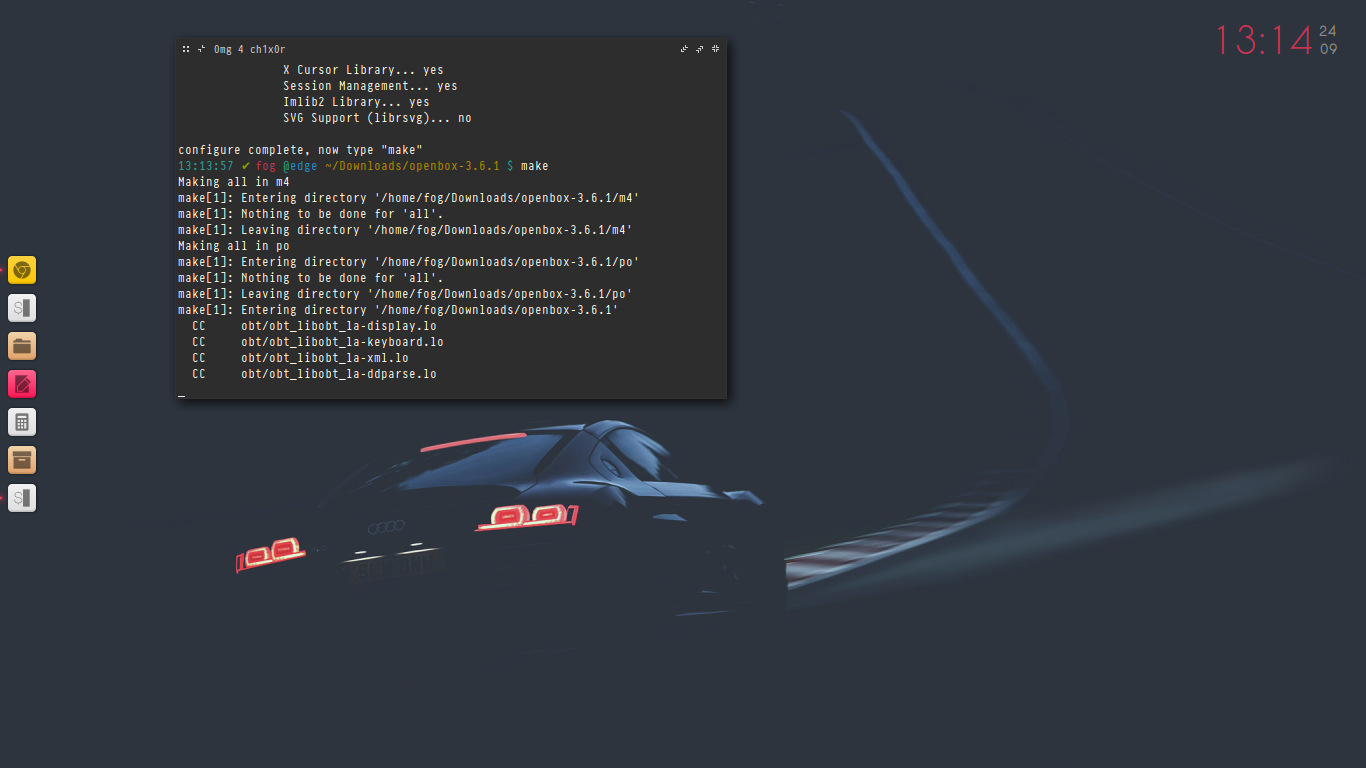Click the 'SVG Support (librsvg)... no' line
This screenshot has height=768, width=1366.
[377, 118]
